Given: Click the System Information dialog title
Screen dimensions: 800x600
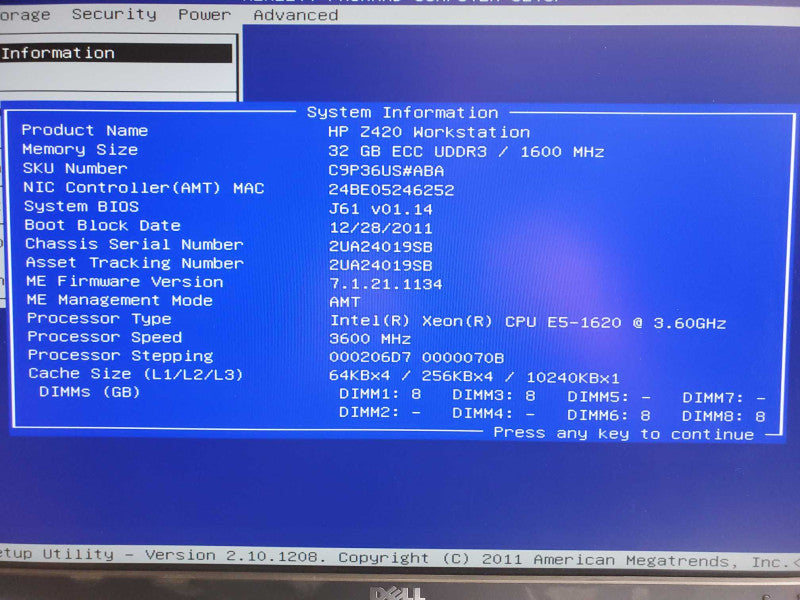Looking at the screenshot, I should tap(403, 113).
